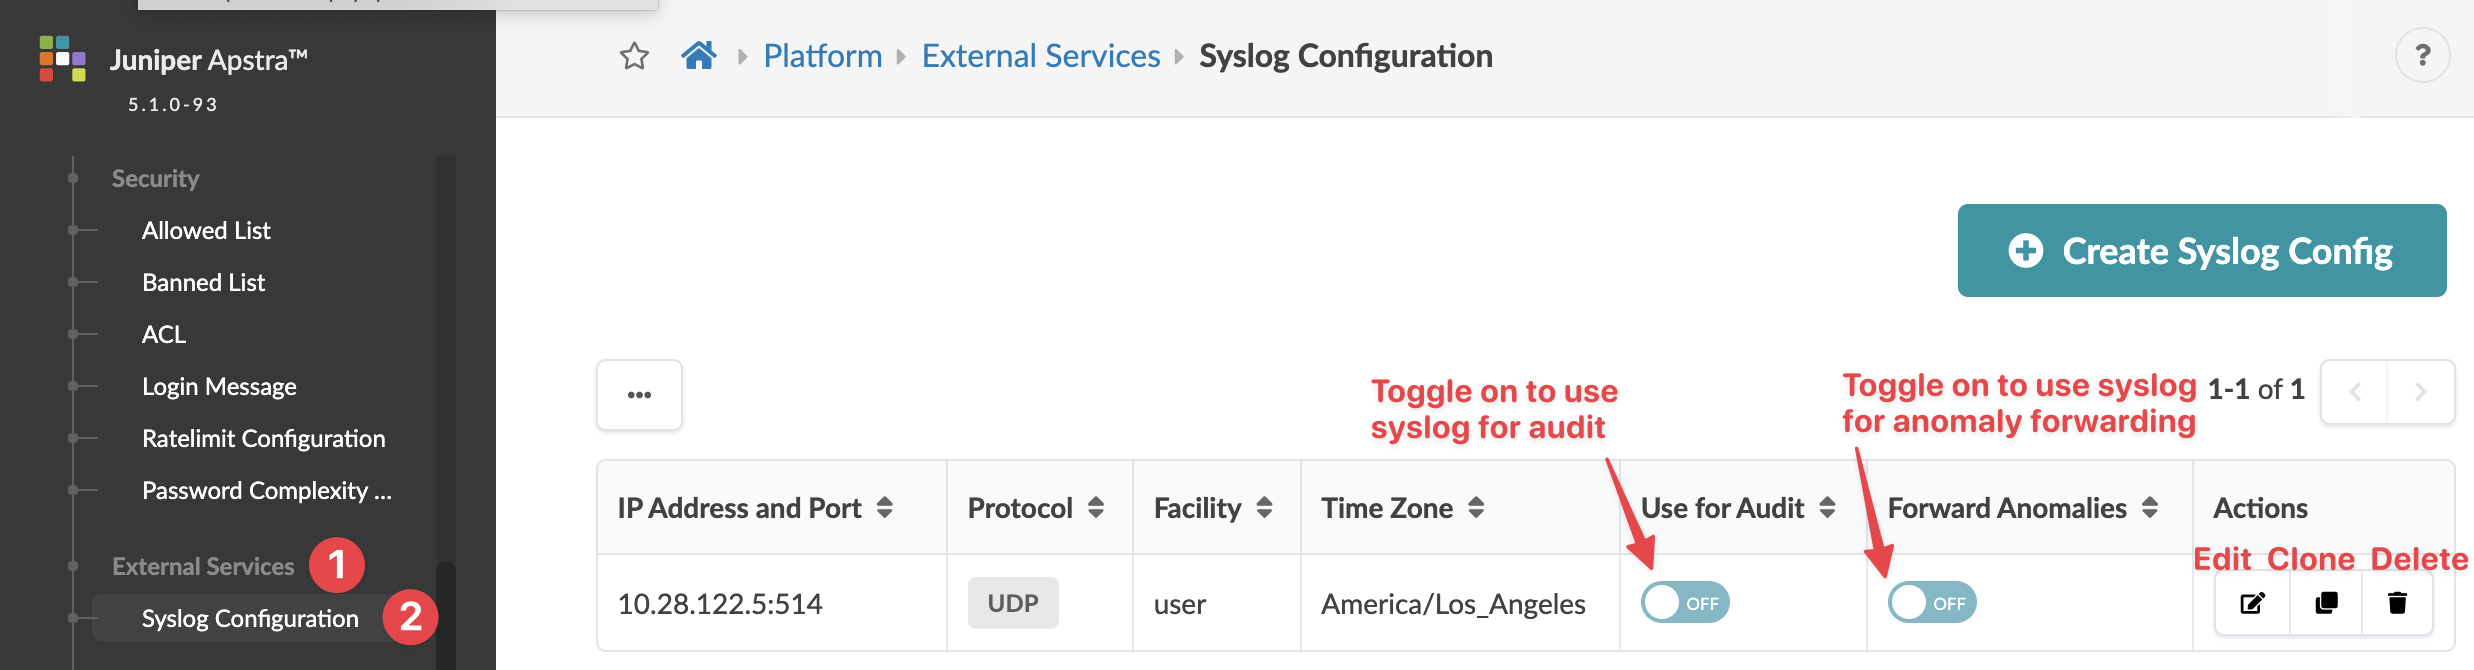Image resolution: width=2474 pixels, height=670 pixels.
Task: Select Ratelimit Configuration menu item
Action: tap(263, 439)
